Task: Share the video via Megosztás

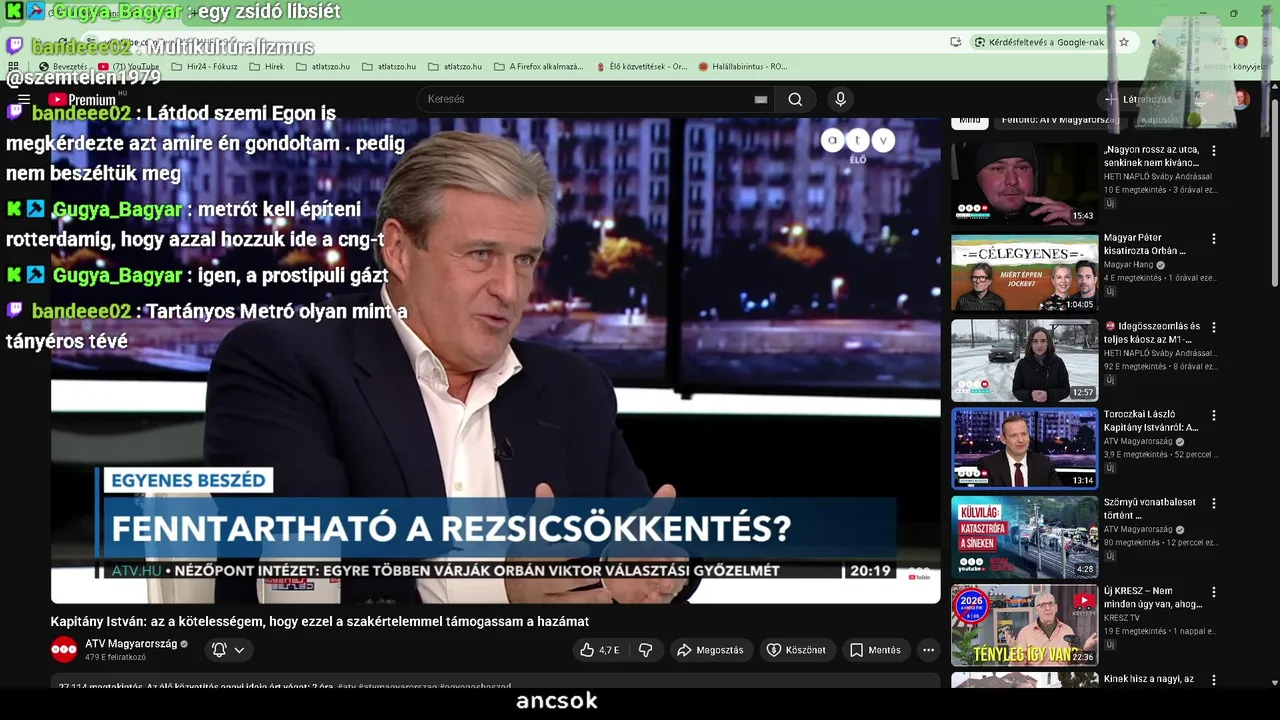Action: (710, 650)
